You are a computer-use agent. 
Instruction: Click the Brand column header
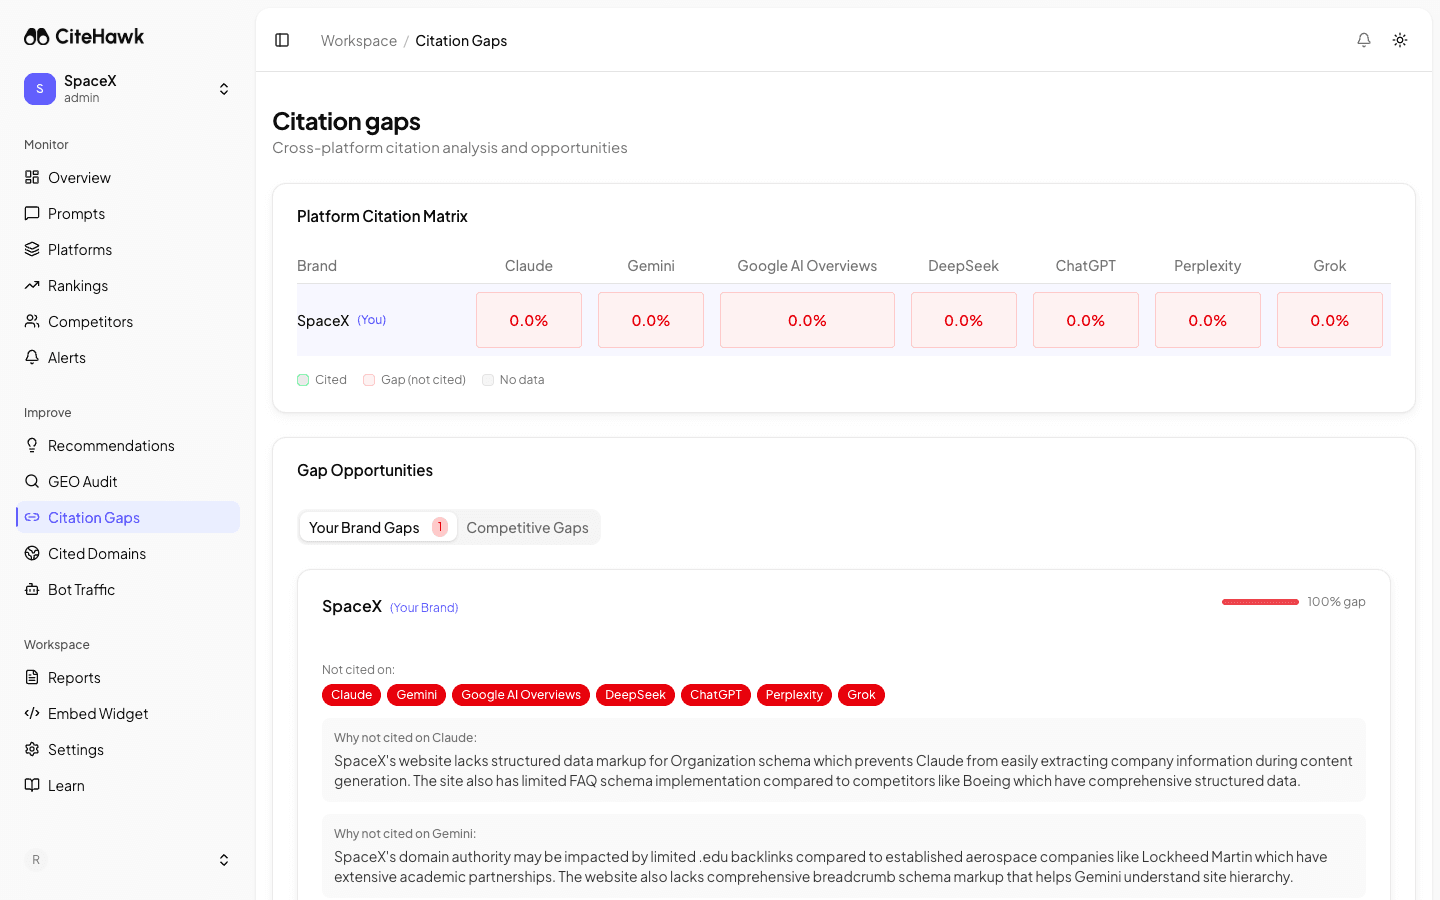[317, 266]
